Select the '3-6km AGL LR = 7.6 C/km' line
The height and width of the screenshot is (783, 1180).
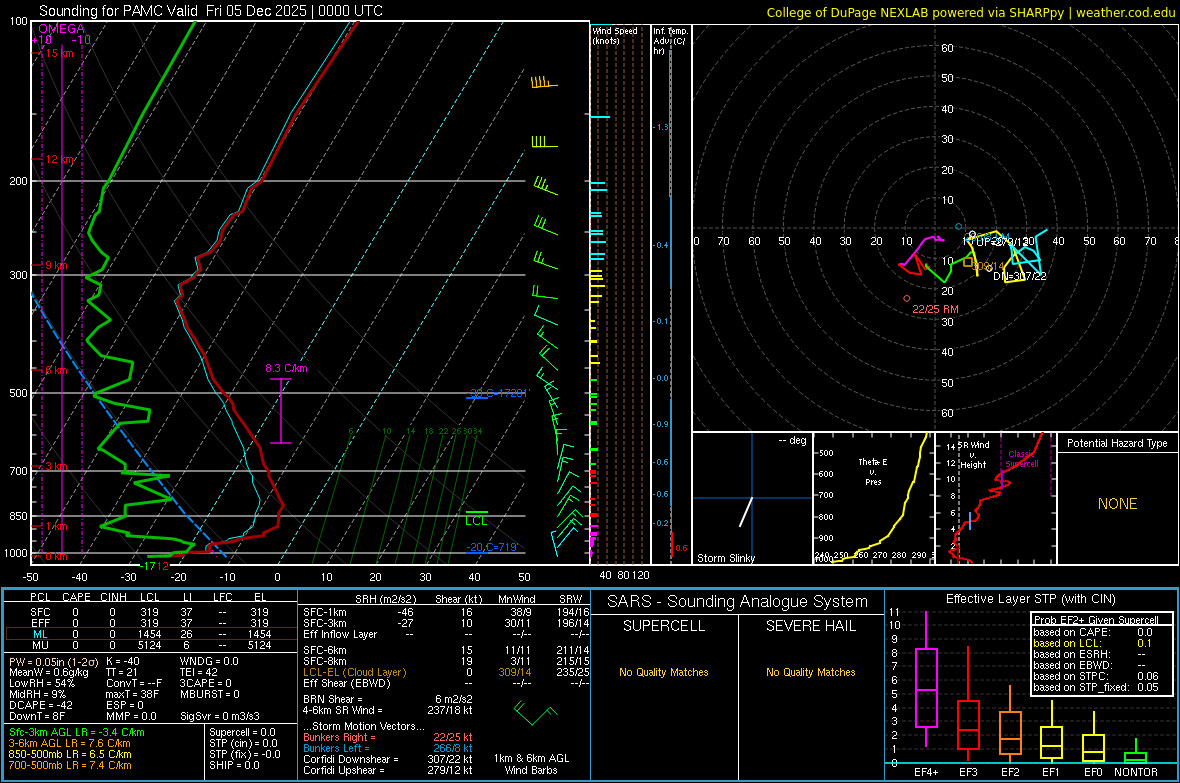point(69,743)
